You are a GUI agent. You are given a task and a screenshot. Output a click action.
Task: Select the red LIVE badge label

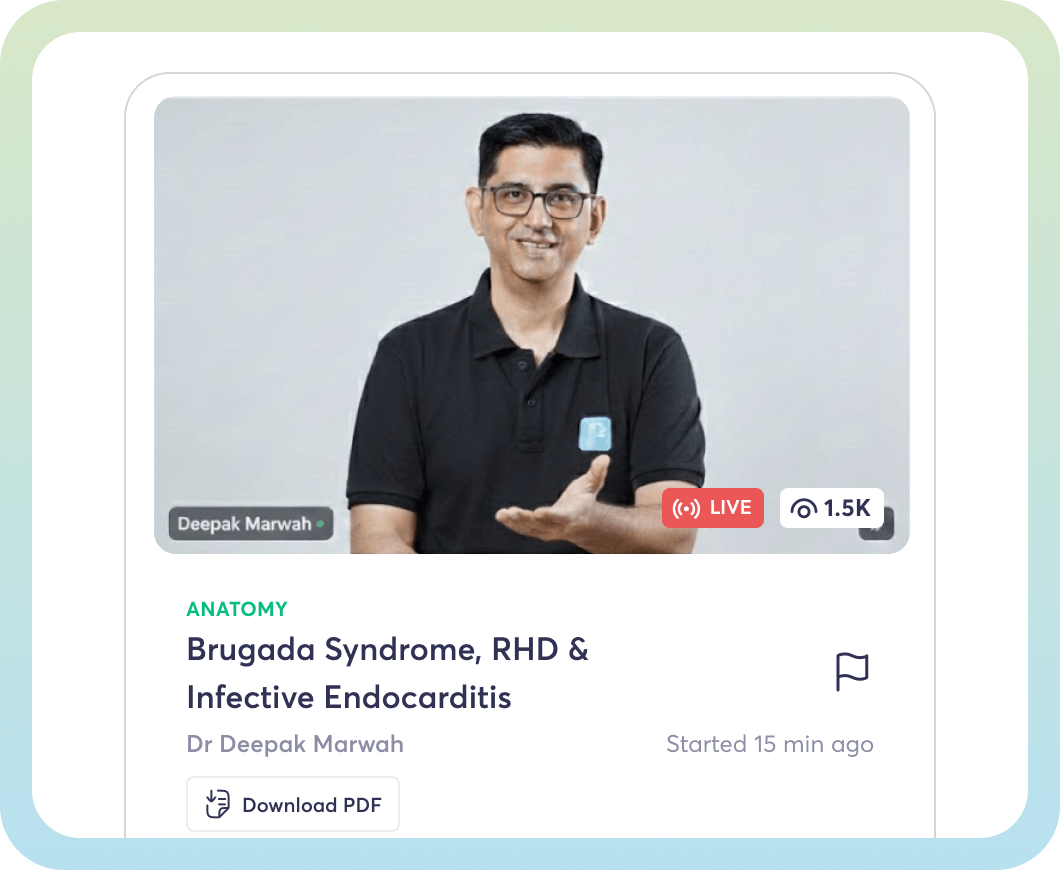[x=713, y=508]
